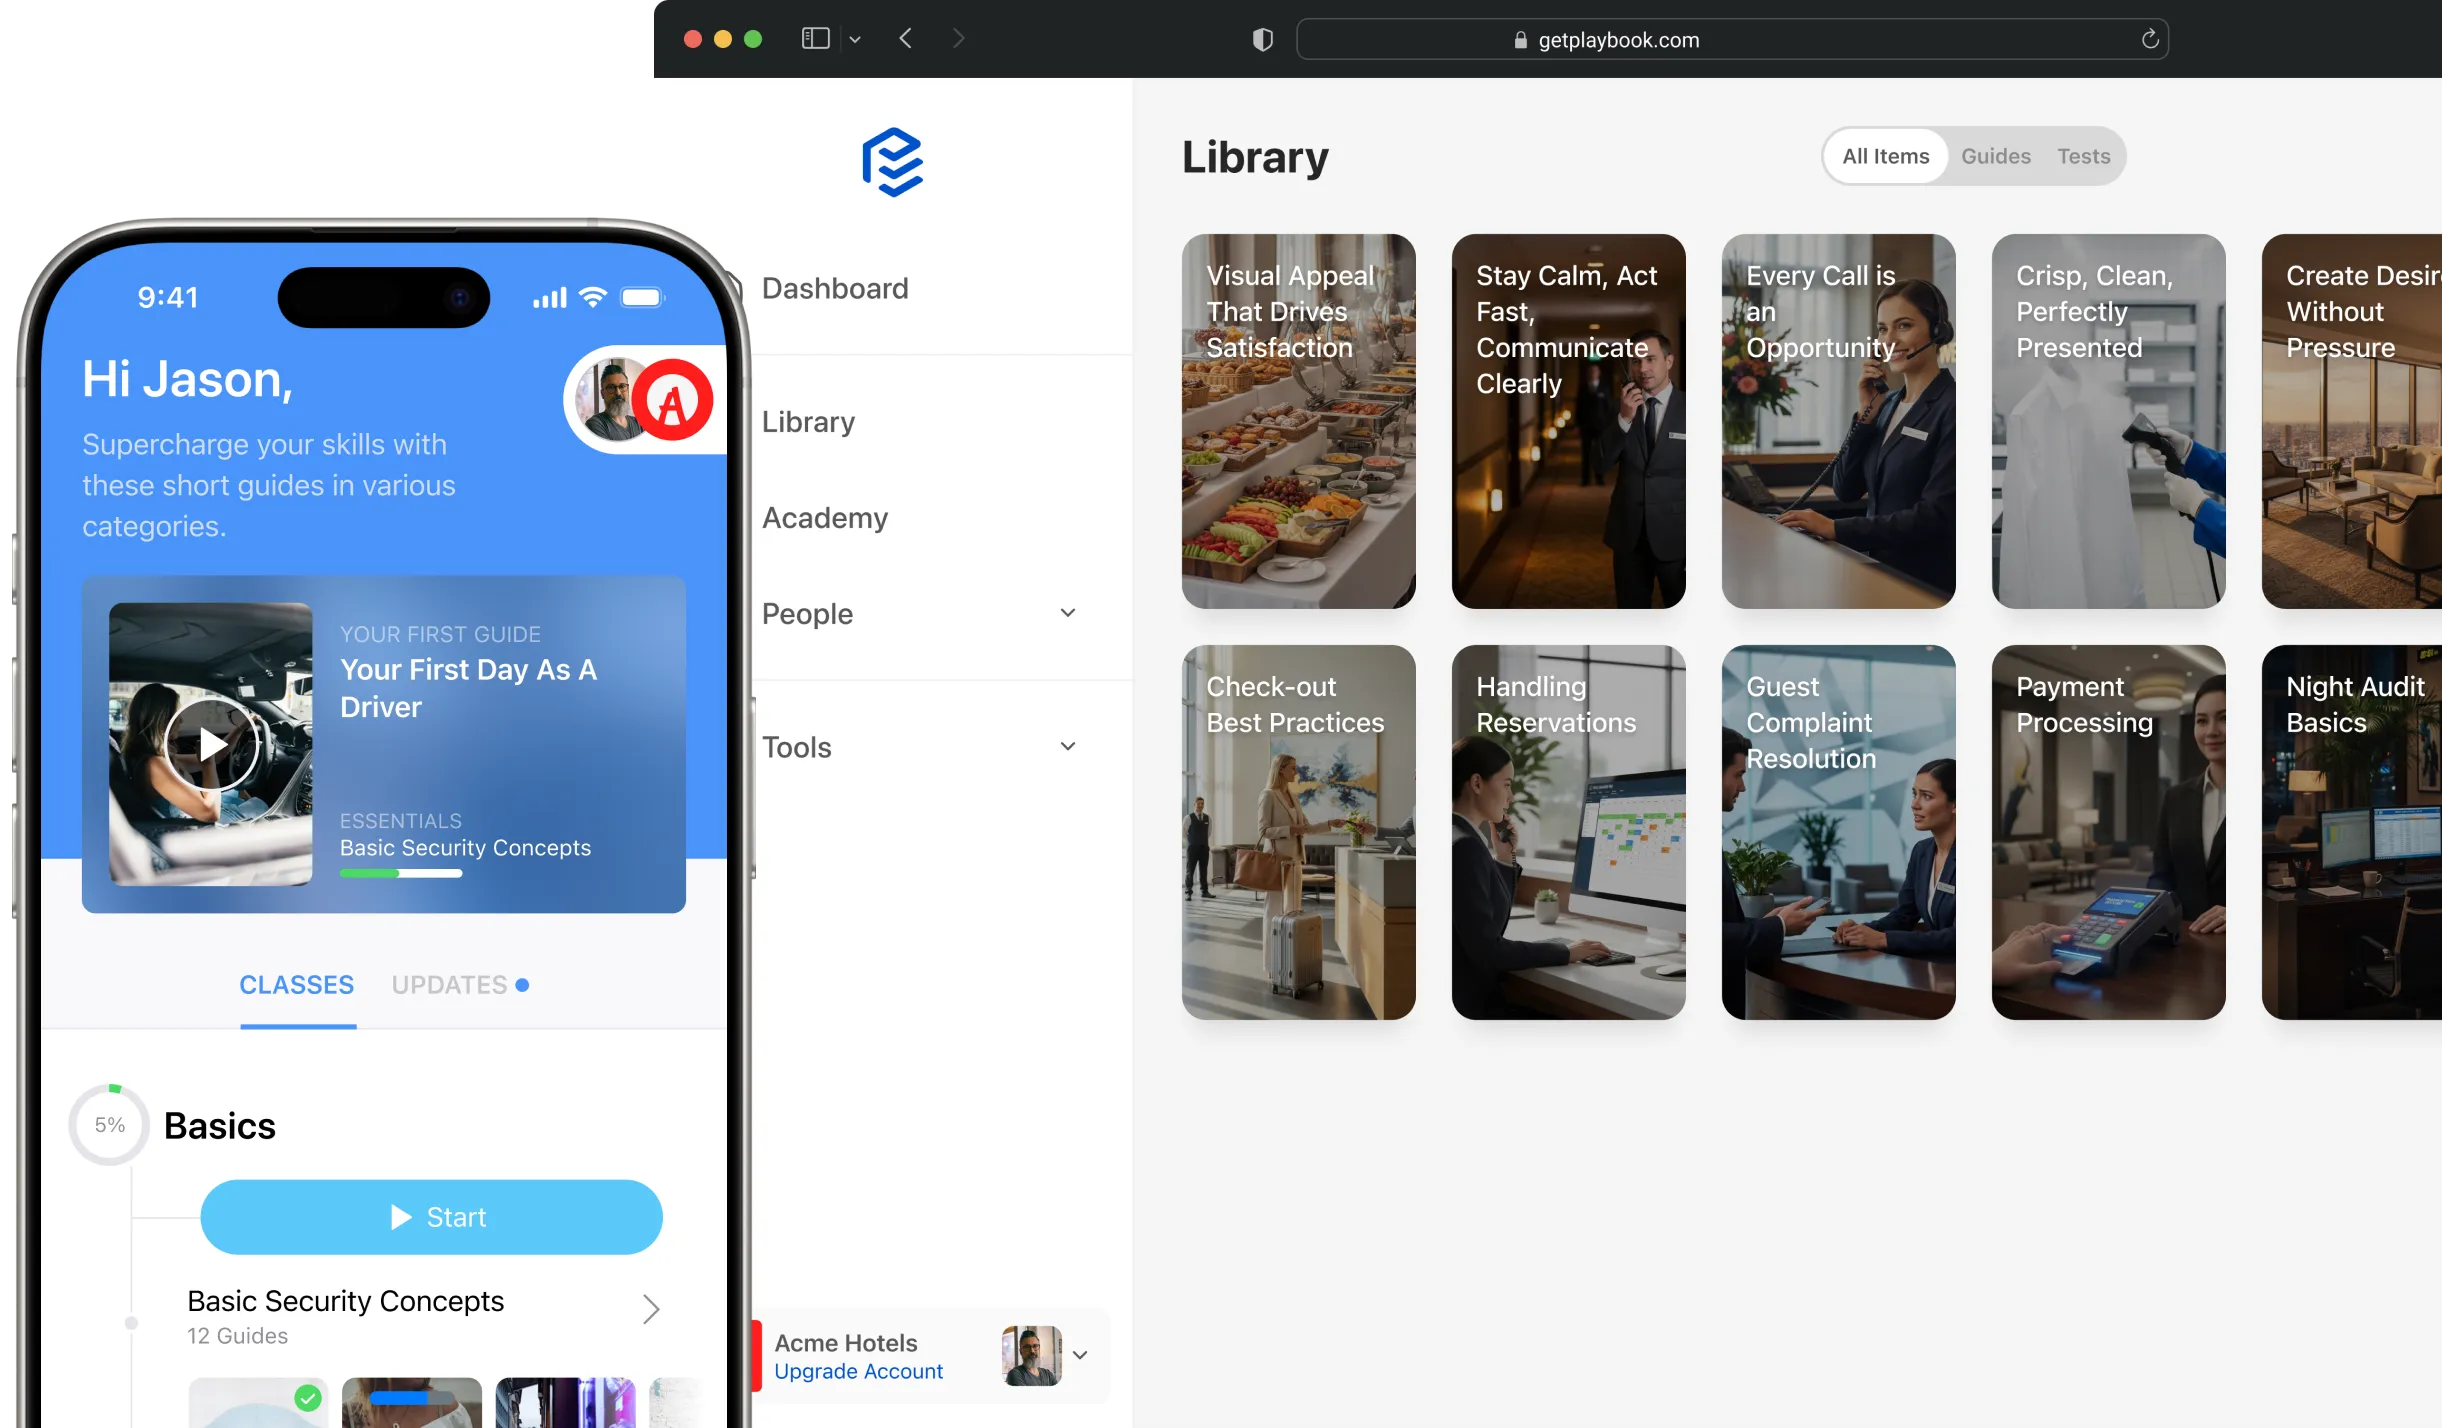The height and width of the screenshot is (1428, 2442).
Task: Reload the page using the refresh icon
Action: click(2148, 39)
